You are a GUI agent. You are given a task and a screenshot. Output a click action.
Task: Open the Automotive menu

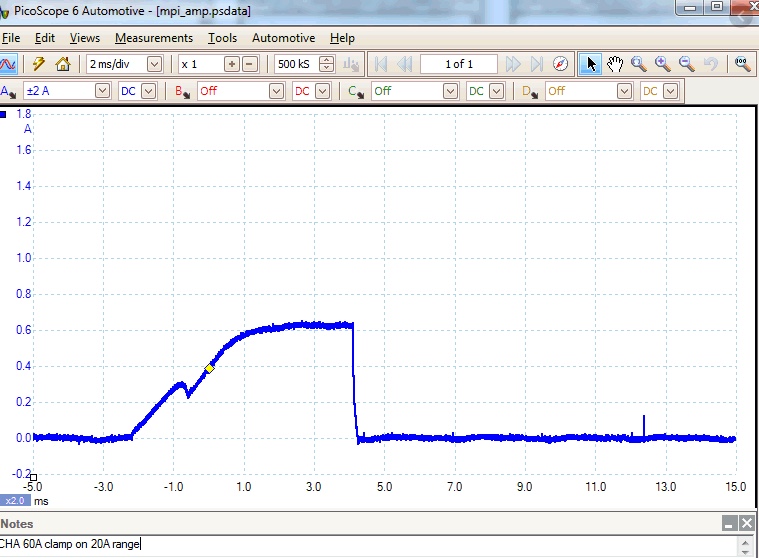click(284, 38)
